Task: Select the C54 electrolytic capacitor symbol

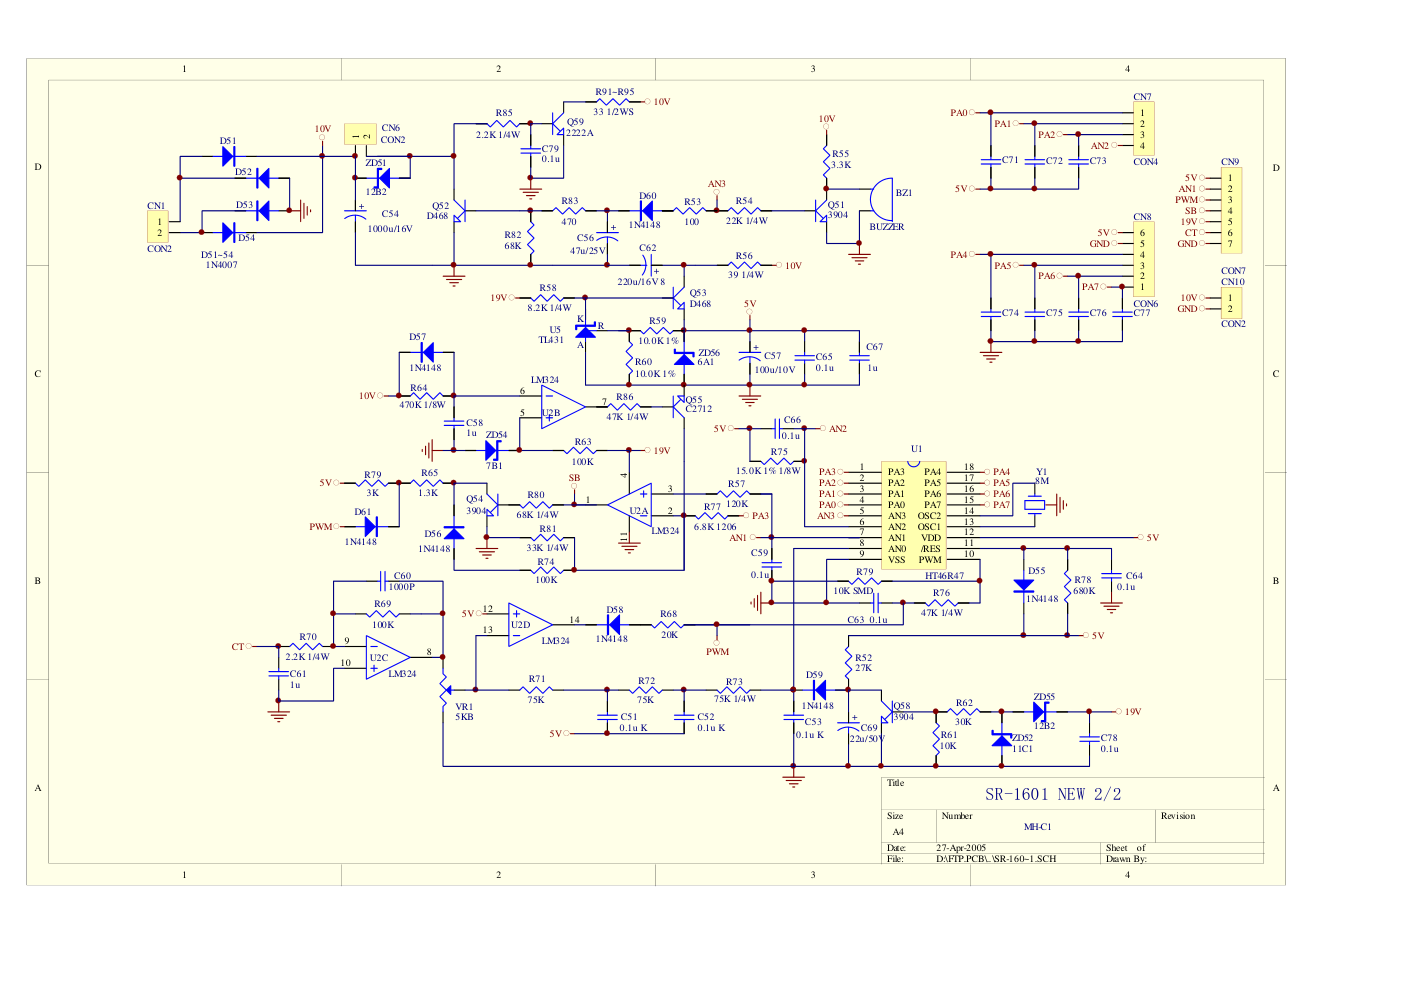Action: tap(355, 213)
